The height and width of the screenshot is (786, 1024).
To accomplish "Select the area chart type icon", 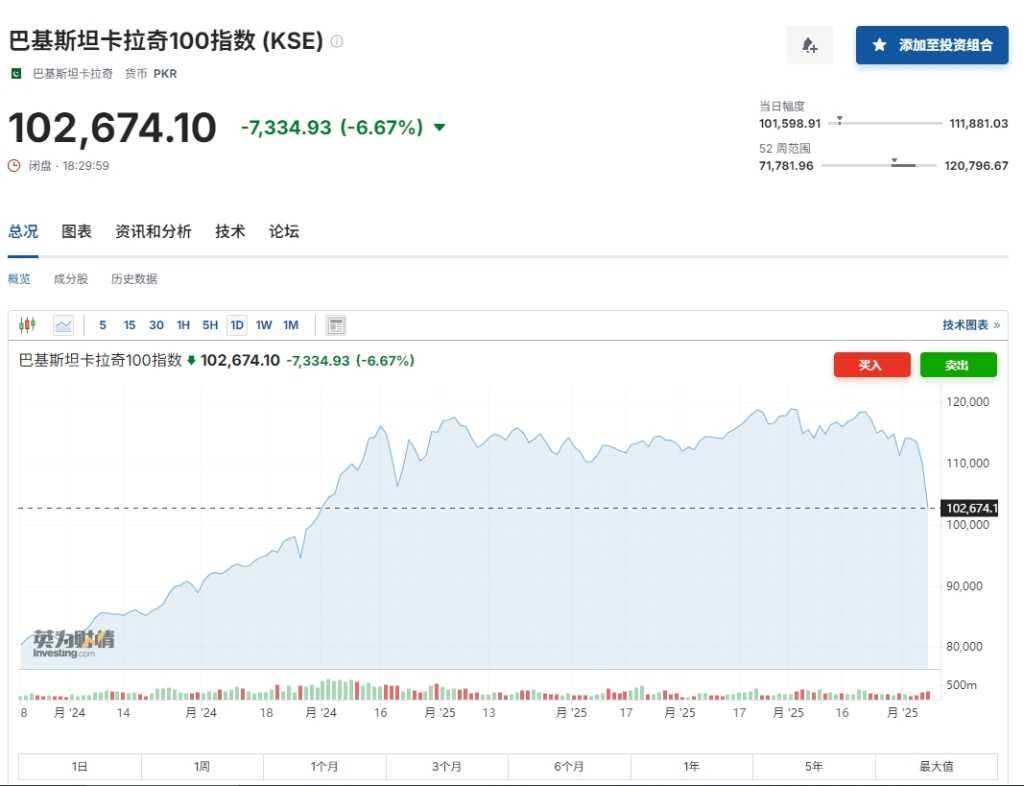I will point(63,325).
